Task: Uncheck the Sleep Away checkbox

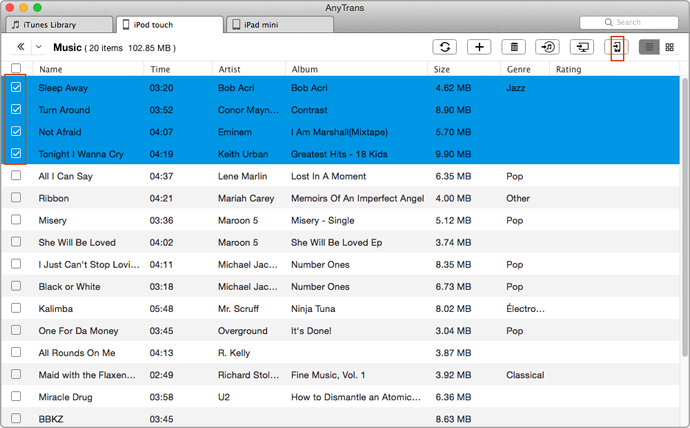Action: [16, 87]
